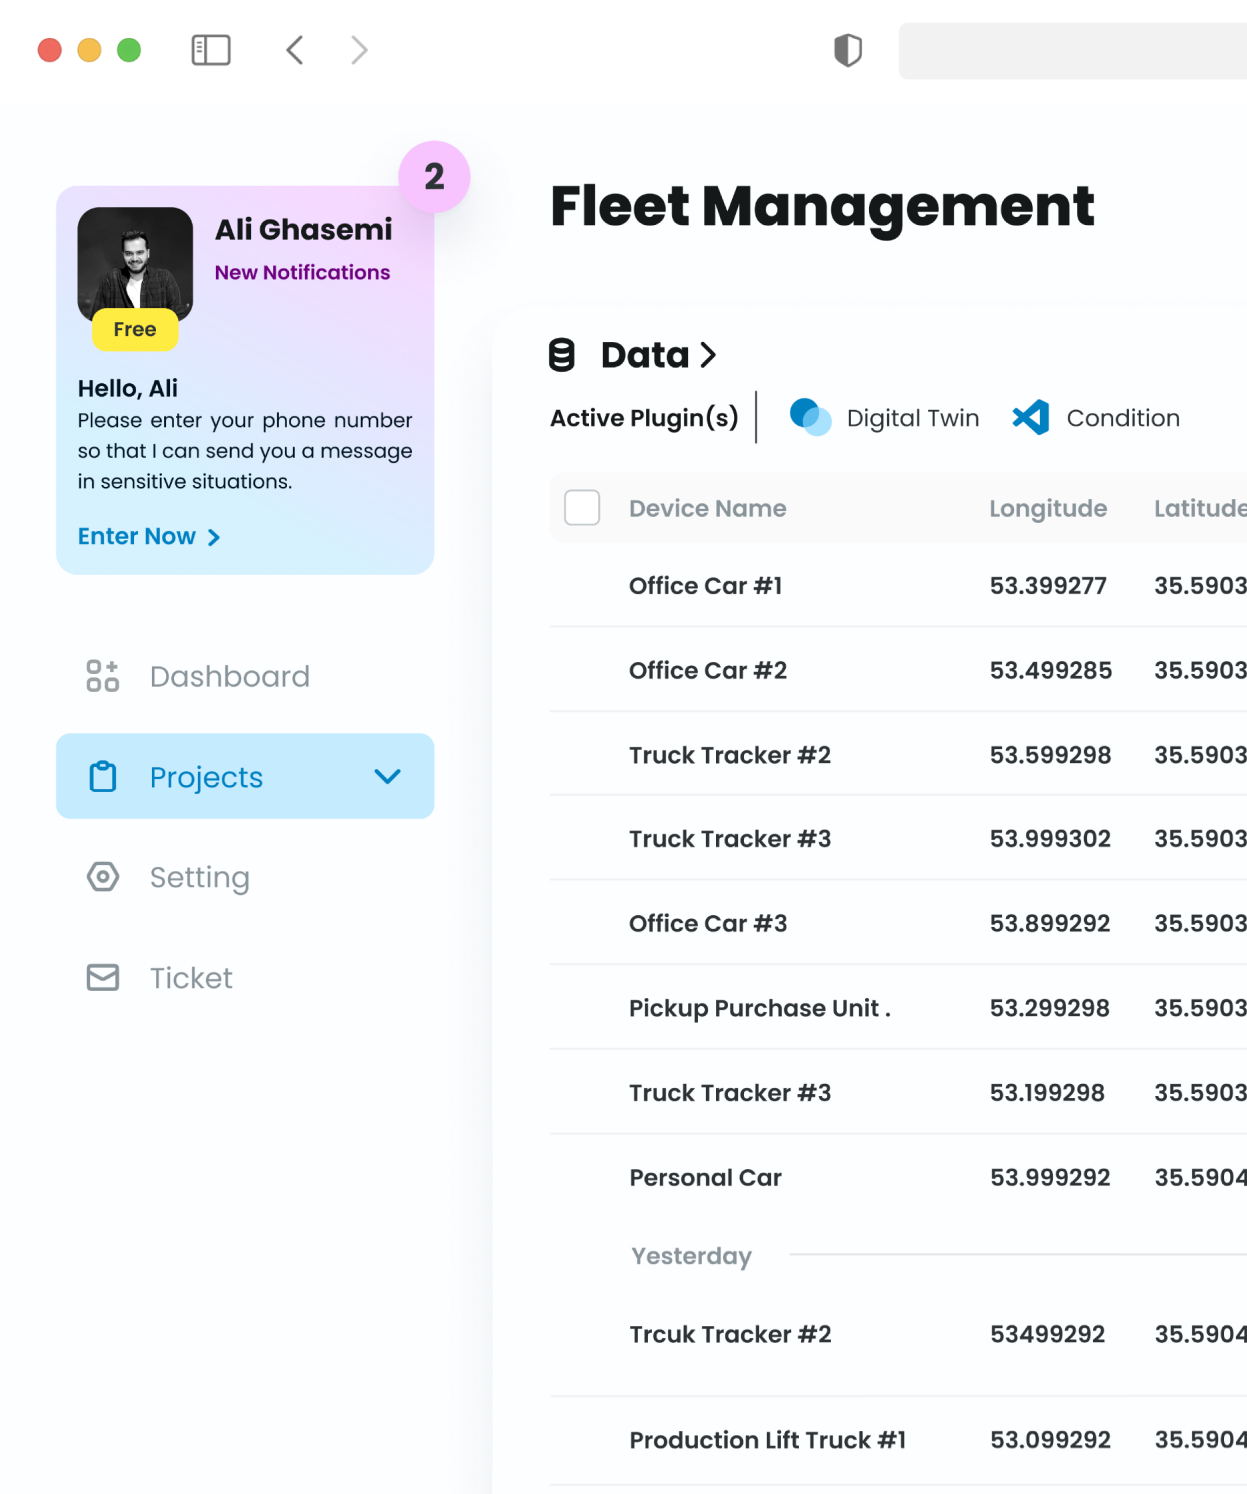The width and height of the screenshot is (1247, 1494).
Task: Click longitude value 53.399277
Action: click(x=1048, y=585)
